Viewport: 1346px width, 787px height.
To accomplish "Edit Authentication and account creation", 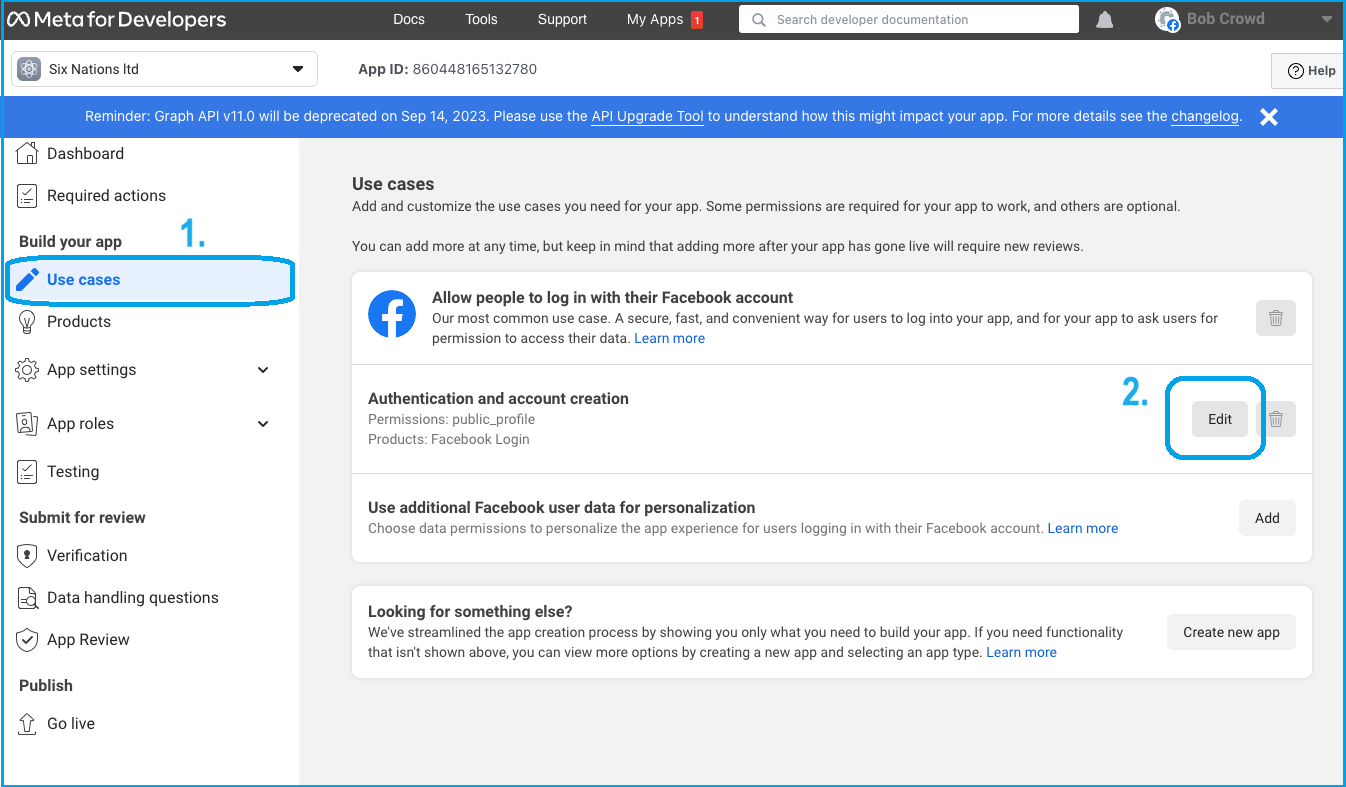I will (1220, 419).
